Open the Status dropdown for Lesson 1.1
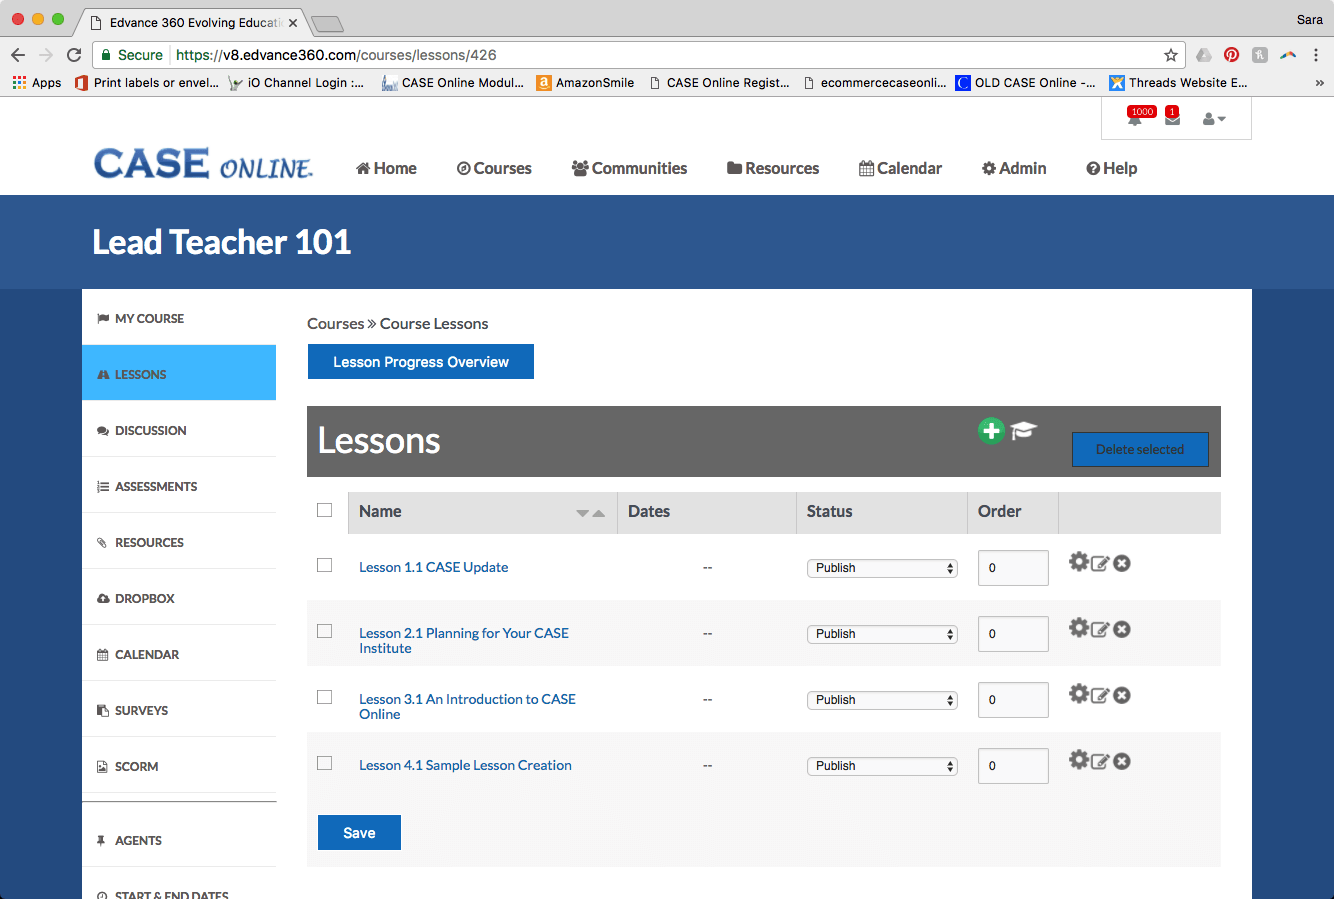This screenshot has width=1334, height=899. point(882,568)
